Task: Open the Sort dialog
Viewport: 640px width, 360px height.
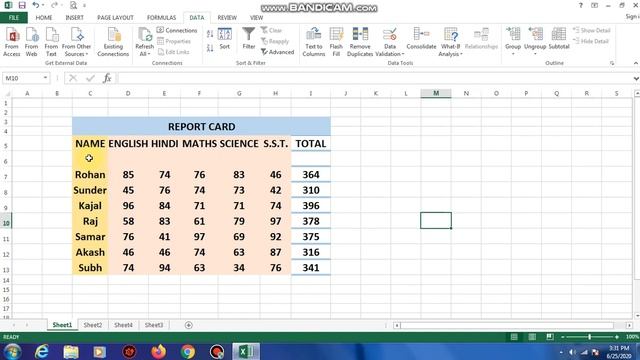Action: 224,39
